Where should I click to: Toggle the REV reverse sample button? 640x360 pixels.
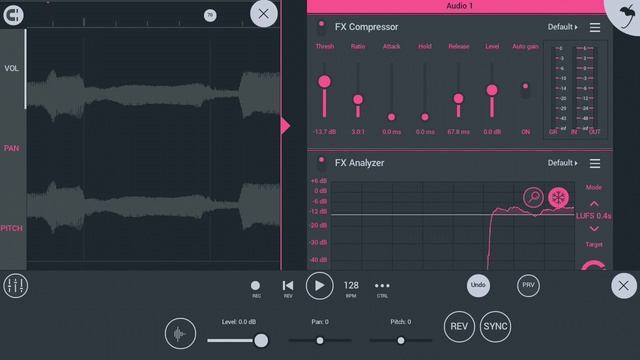pos(459,327)
